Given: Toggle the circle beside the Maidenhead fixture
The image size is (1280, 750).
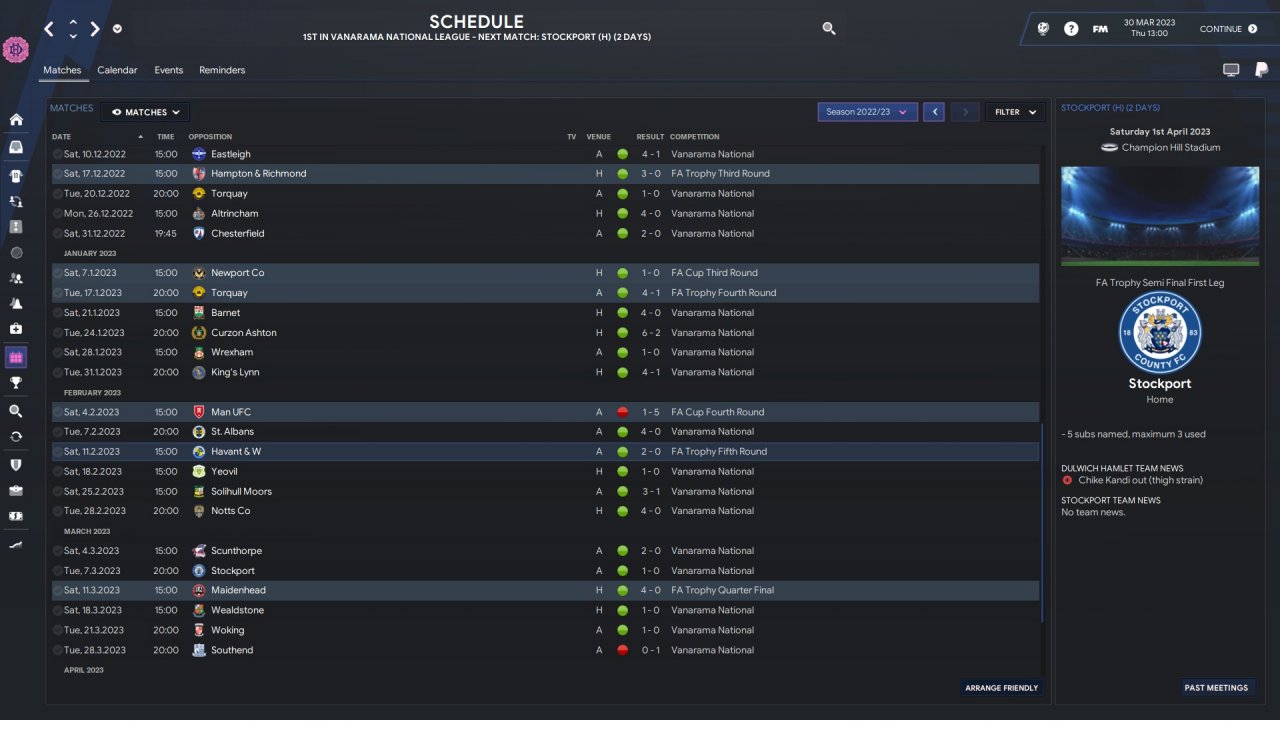Looking at the screenshot, I should click(58, 590).
